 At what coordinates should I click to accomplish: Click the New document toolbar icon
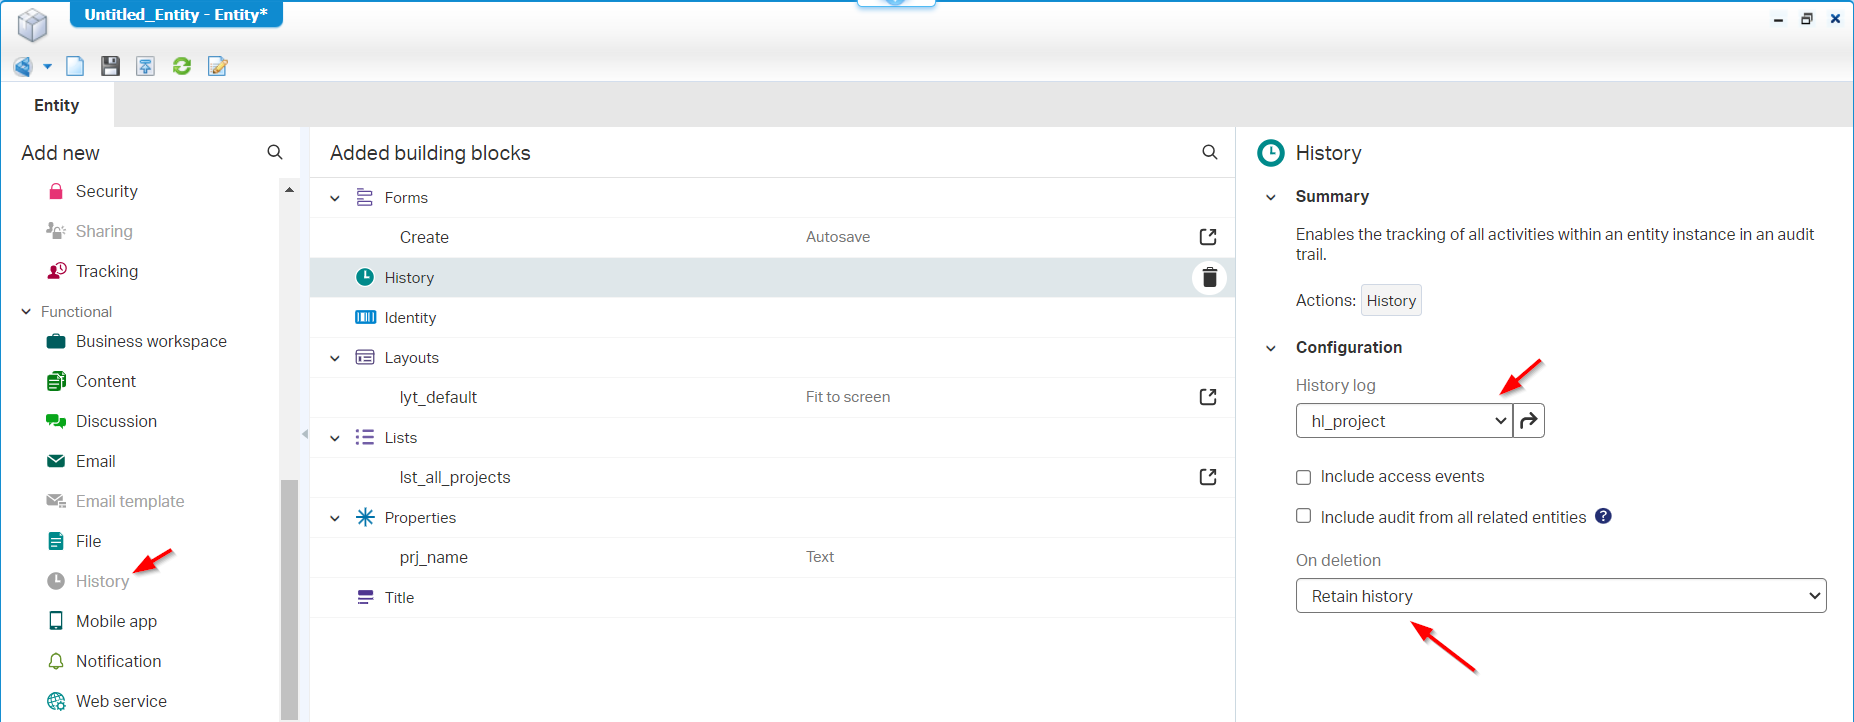tap(75, 66)
